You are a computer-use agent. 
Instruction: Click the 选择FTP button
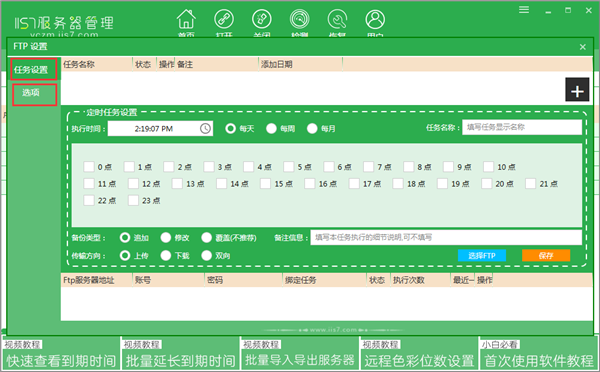(482, 255)
